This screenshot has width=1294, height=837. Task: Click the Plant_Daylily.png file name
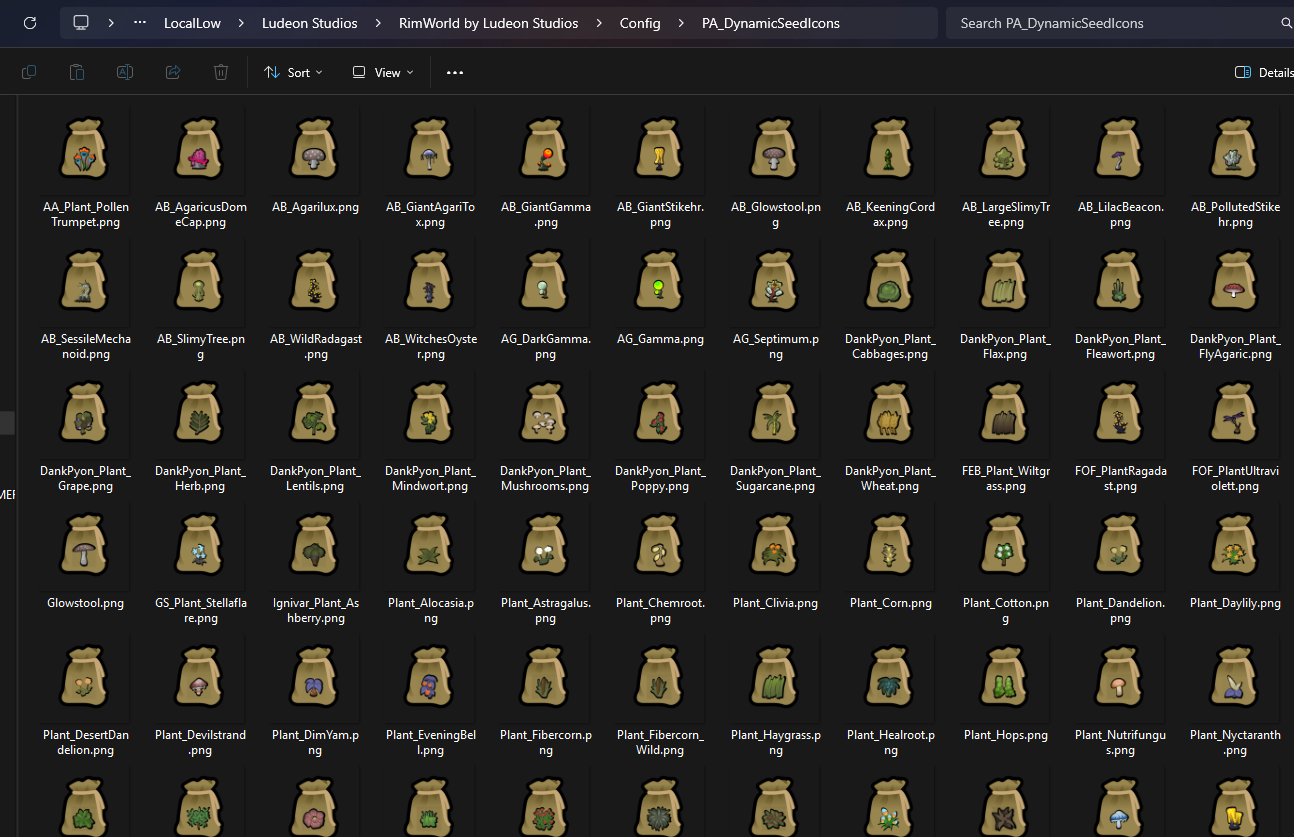(x=1235, y=603)
